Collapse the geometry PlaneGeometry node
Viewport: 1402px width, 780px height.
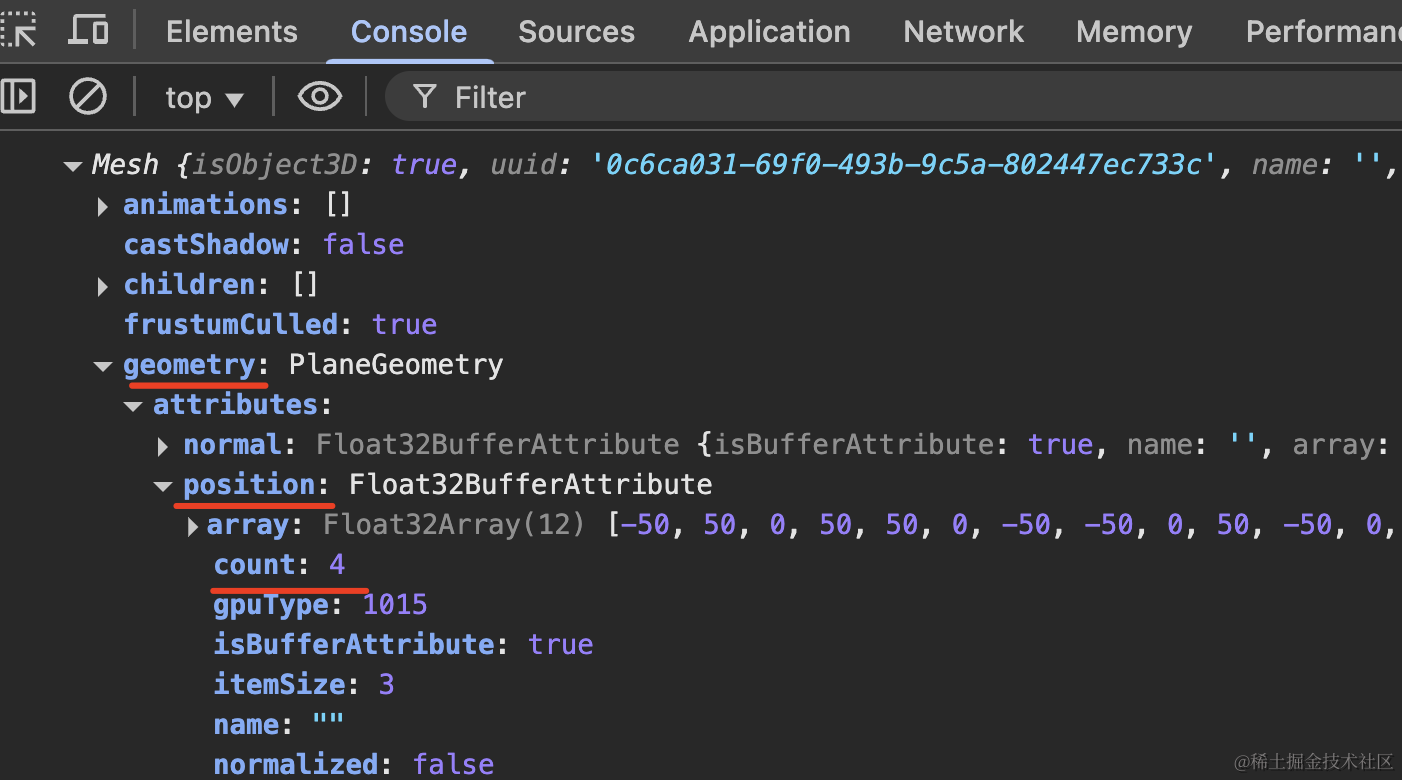(x=102, y=366)
